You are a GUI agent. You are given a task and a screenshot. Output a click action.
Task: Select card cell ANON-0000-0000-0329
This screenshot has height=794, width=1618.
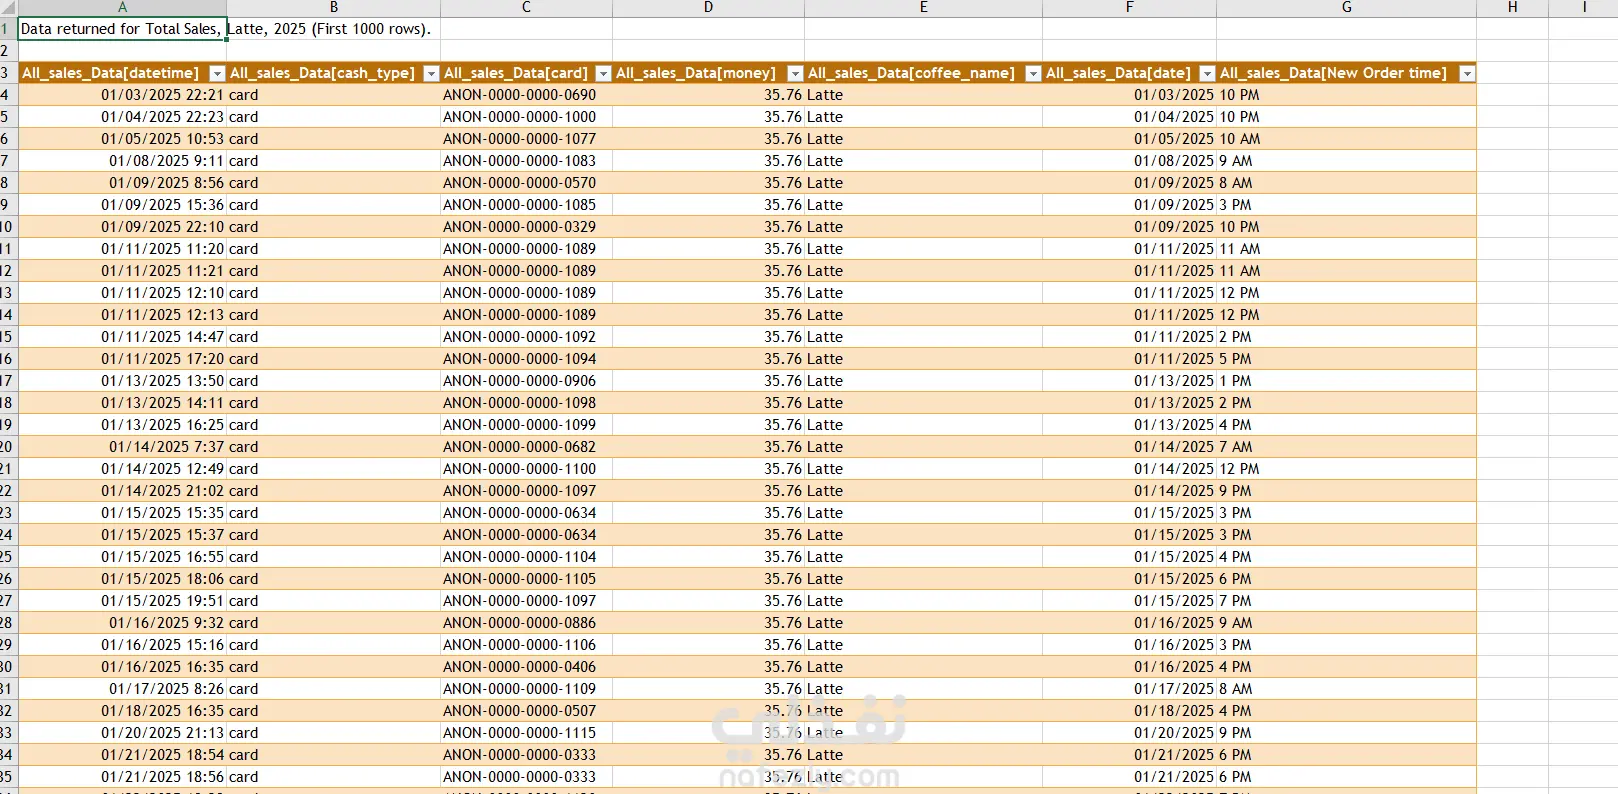click(x=527, y=227)
